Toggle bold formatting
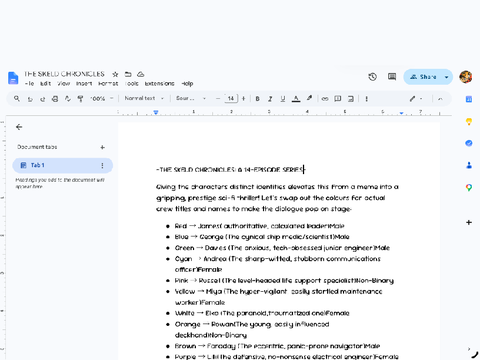Screen dimensions: 480x360 (x=257, y=99)
